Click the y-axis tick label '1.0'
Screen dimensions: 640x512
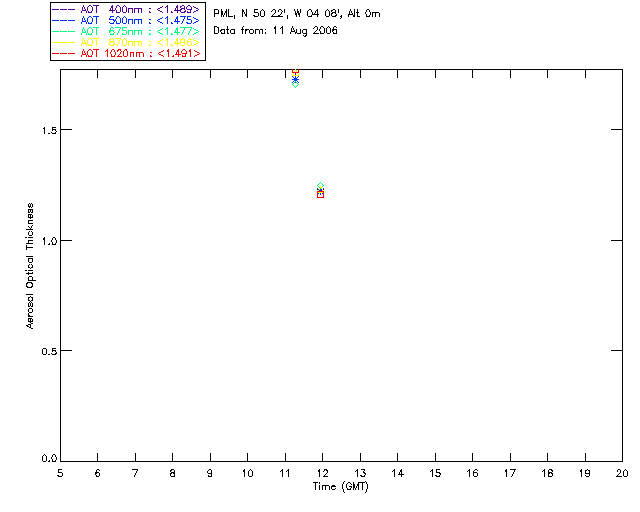click(x=49, y=241)
